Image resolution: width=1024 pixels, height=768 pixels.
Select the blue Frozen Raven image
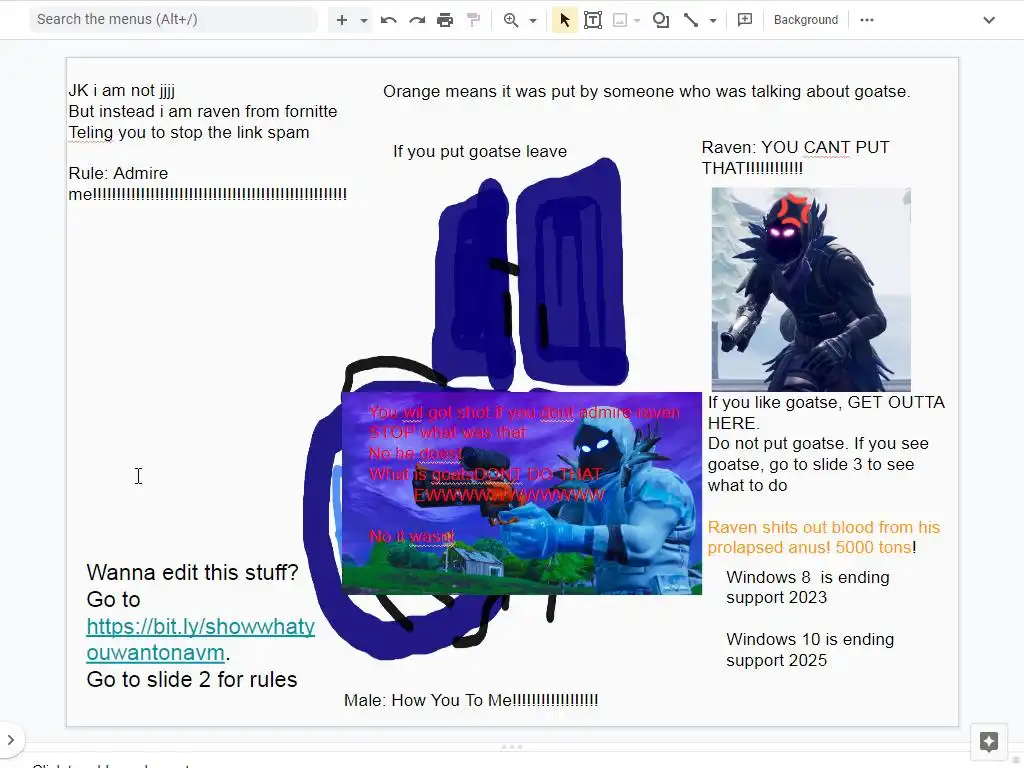coord(522,493)
